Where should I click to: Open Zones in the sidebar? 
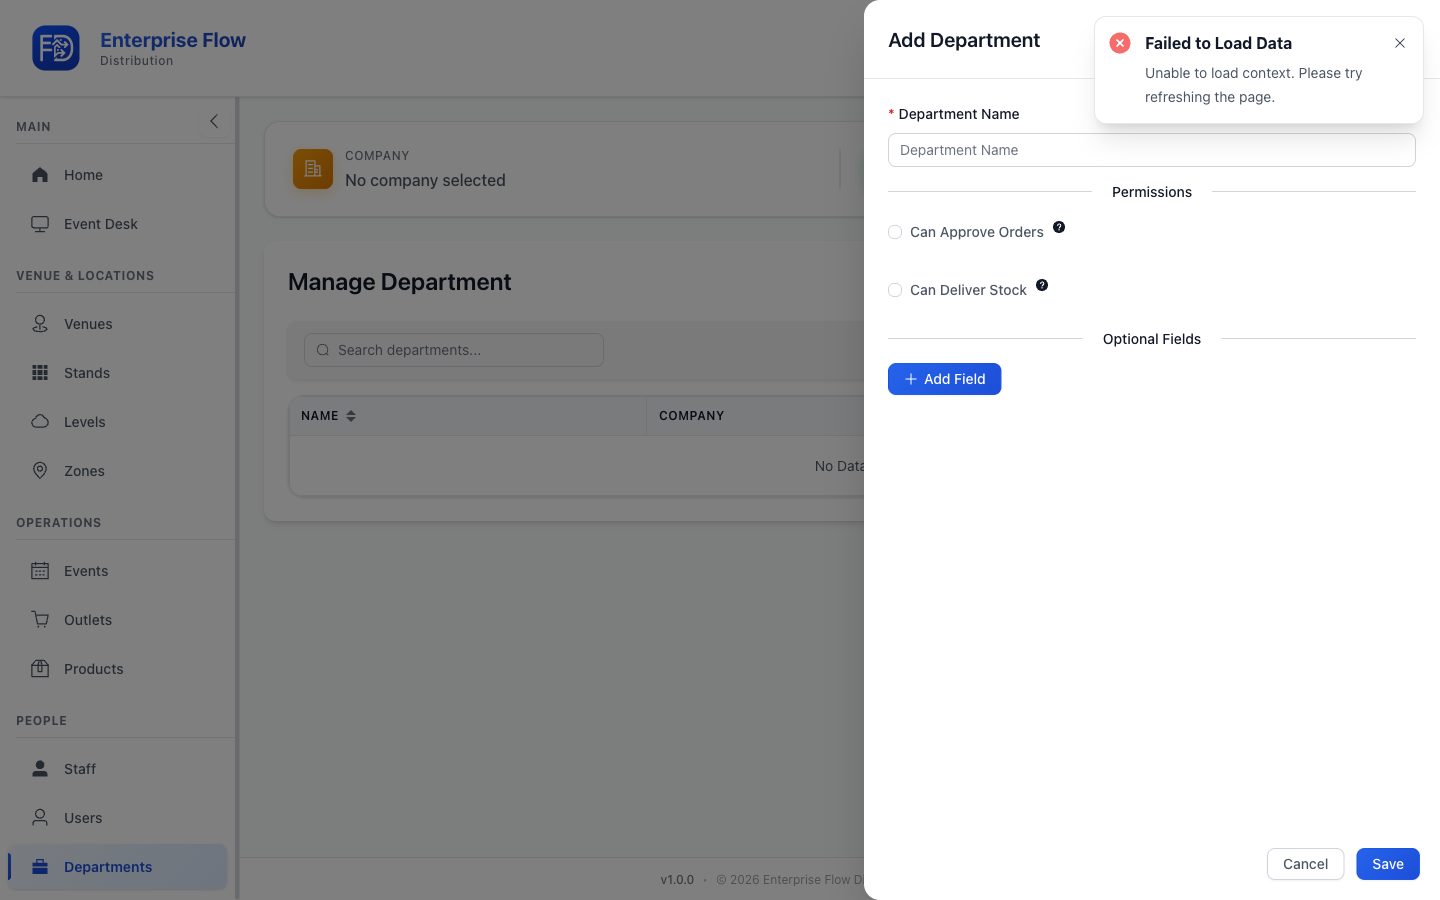pos(118,471)
